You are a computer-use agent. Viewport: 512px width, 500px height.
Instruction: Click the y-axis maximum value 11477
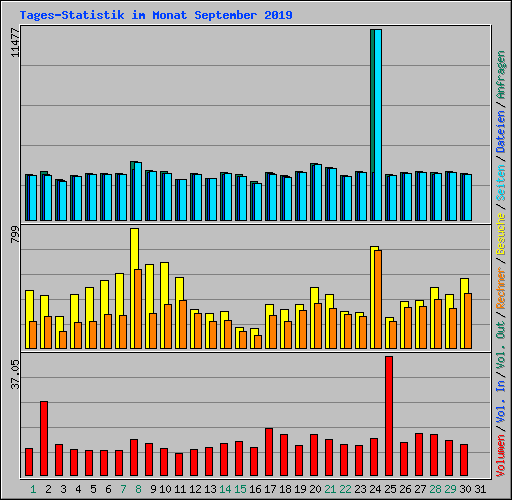(x=15, y=42)
